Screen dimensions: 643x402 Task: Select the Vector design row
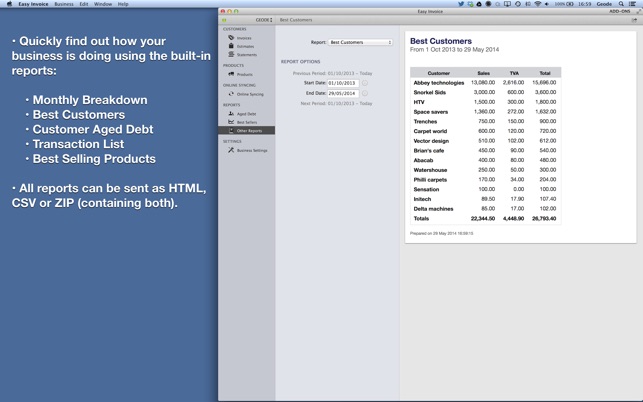pos(486,141)
